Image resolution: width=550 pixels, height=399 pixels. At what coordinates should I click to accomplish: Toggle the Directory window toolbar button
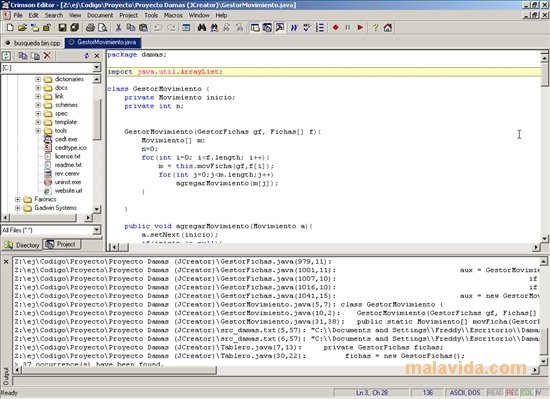coord(255,27)
